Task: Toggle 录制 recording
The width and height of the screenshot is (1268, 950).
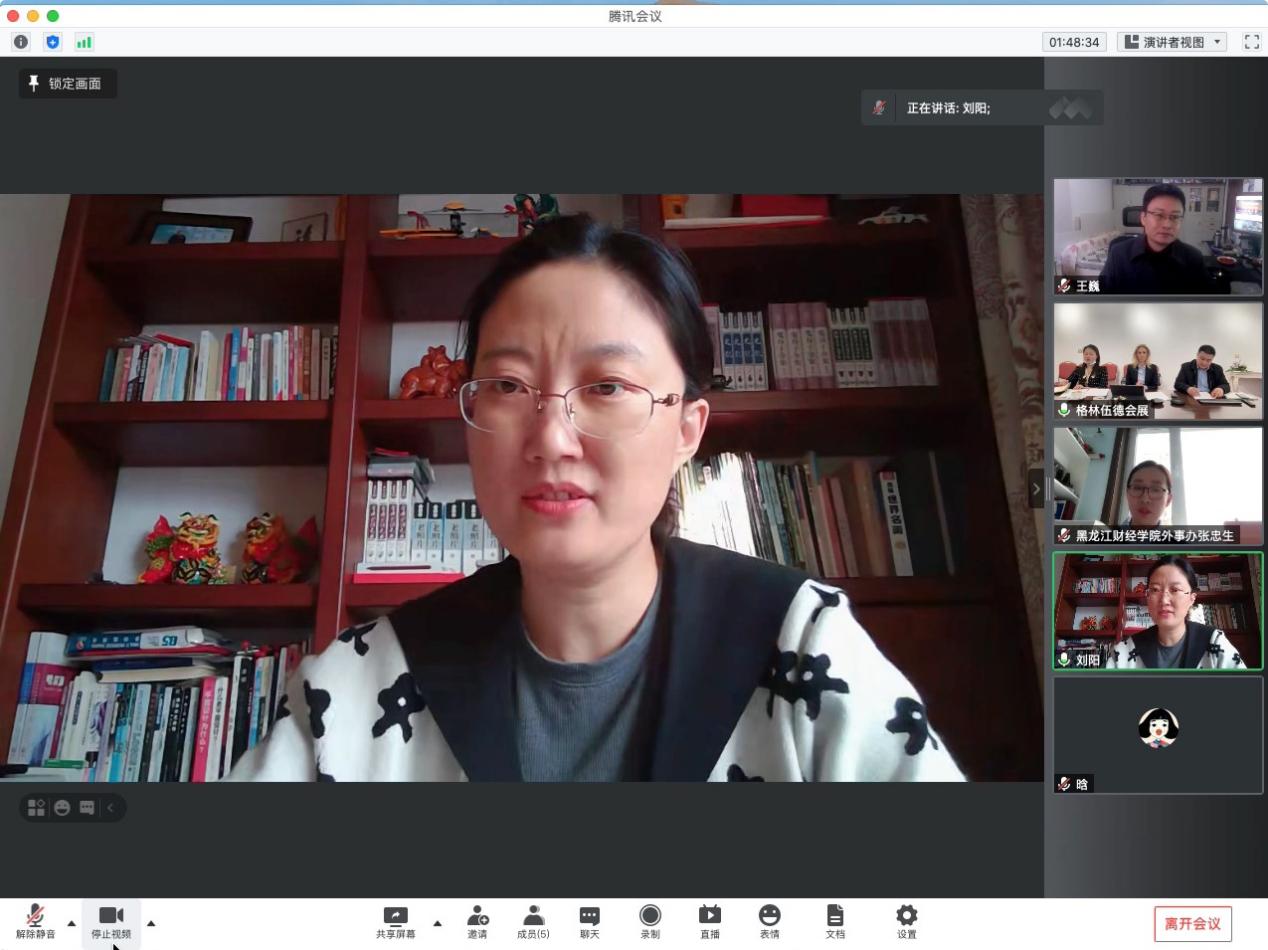Action: tap(650, 922)
